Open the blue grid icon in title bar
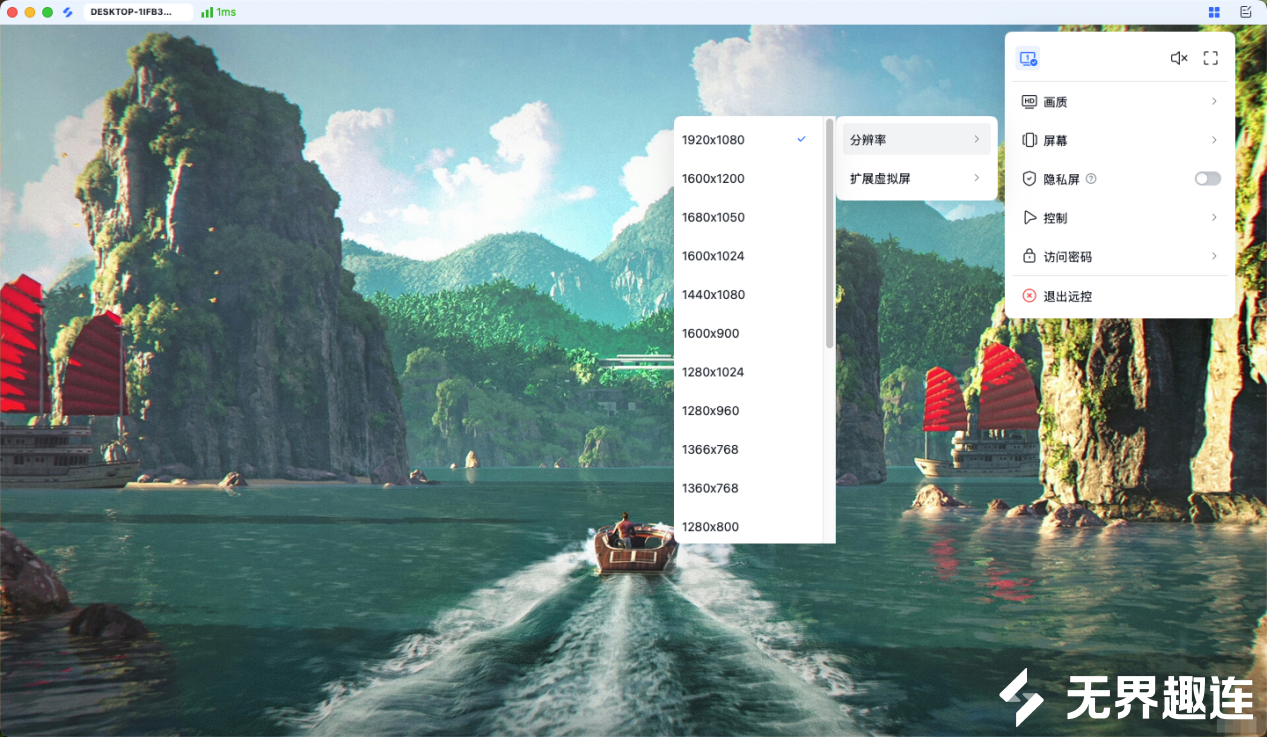Viewport: 1267px width, 737px height. [1214, 12]
